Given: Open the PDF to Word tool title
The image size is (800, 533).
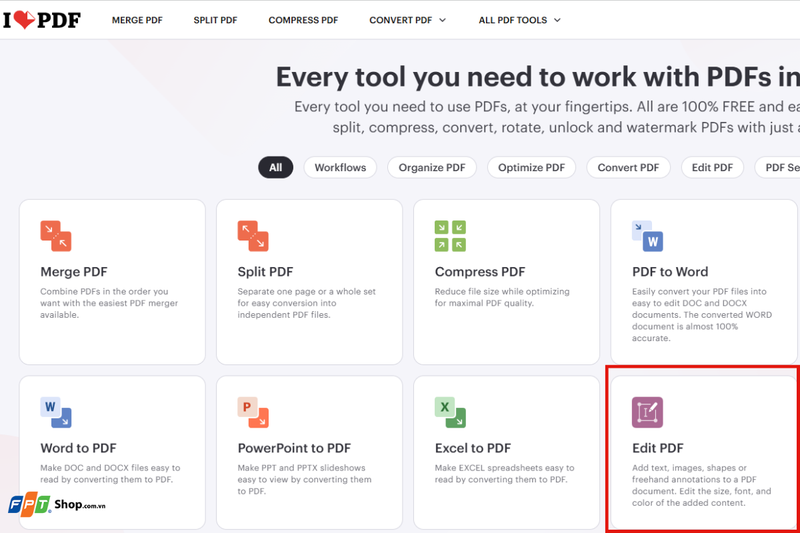Looking at the screenshot, I should (670, 272).
